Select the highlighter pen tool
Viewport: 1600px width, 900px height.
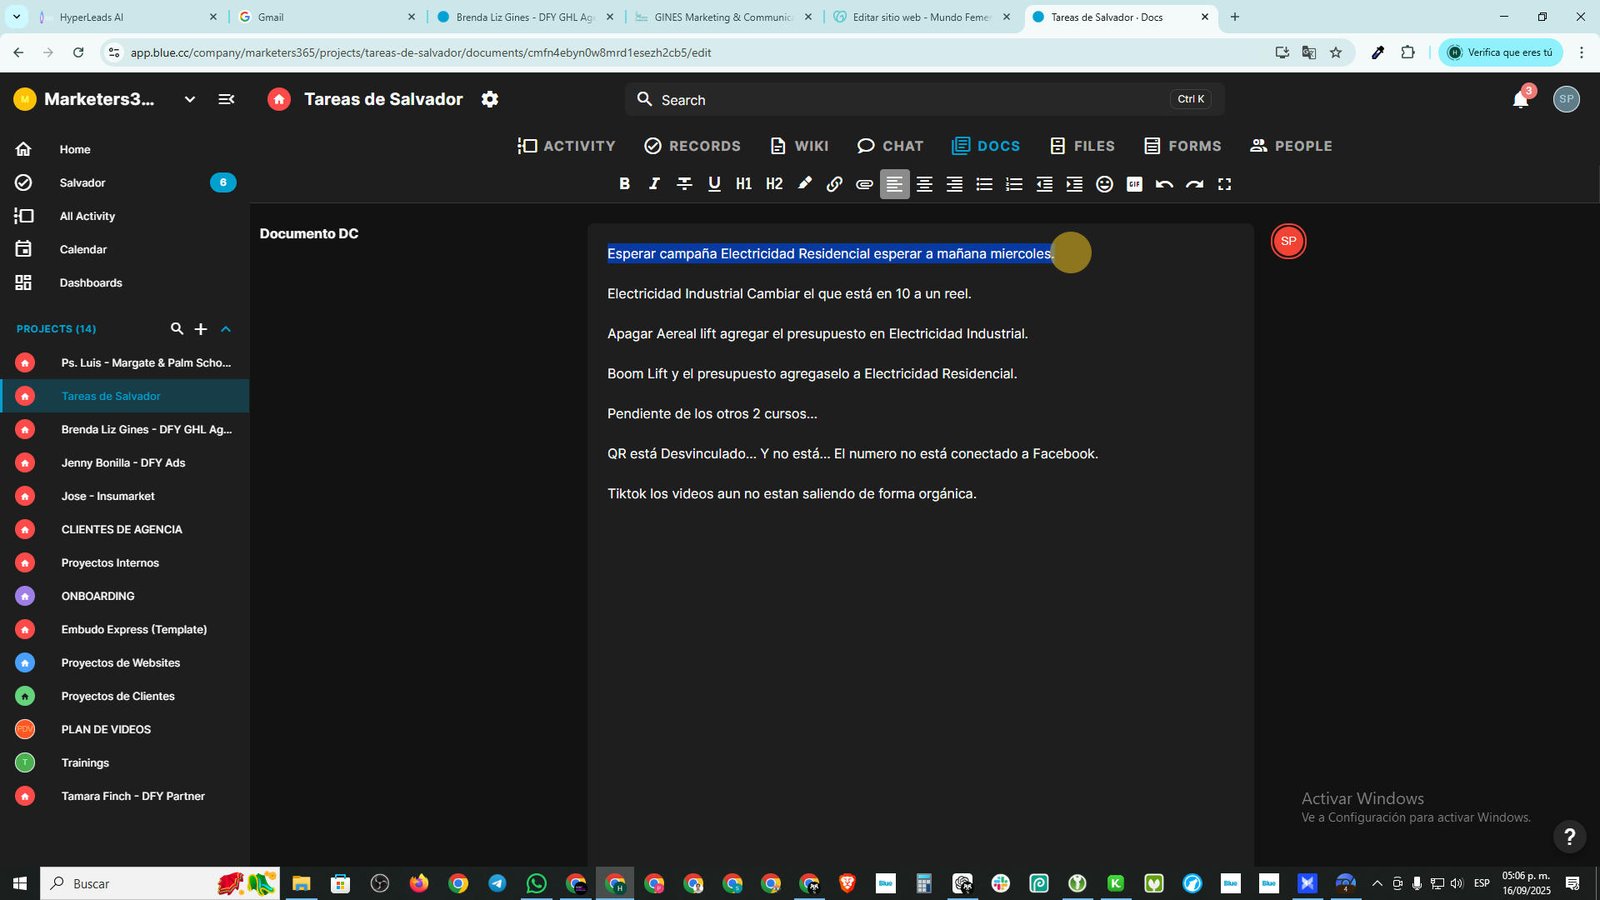click(x=804, y=184)
